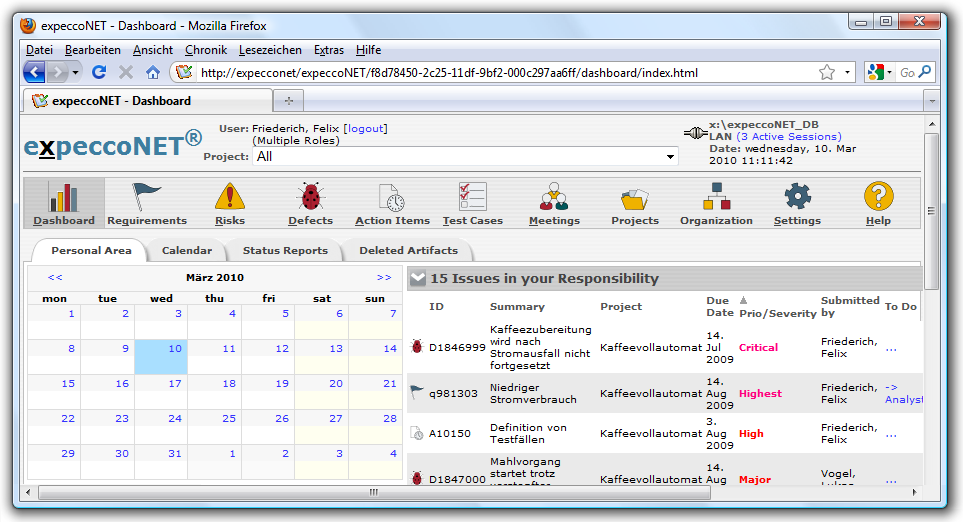Click the Help question mark icon
This screenshot has height=522, width=963.
pyautogui.click(x=878, y=197)
